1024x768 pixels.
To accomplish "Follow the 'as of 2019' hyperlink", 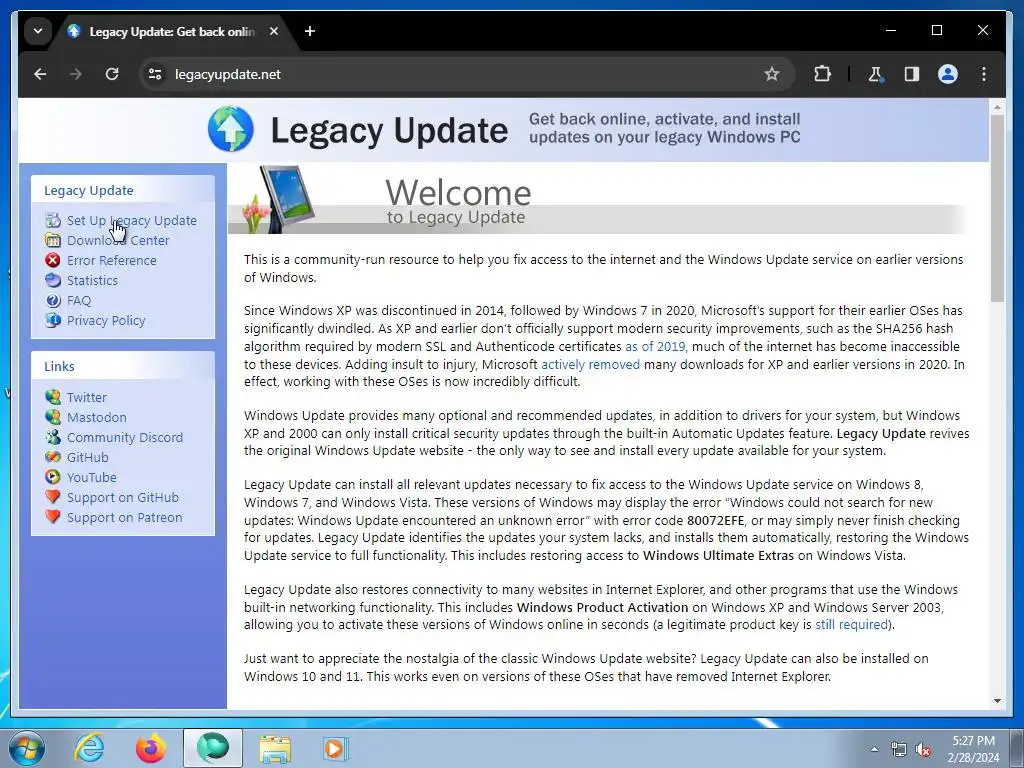I will 656,347.
